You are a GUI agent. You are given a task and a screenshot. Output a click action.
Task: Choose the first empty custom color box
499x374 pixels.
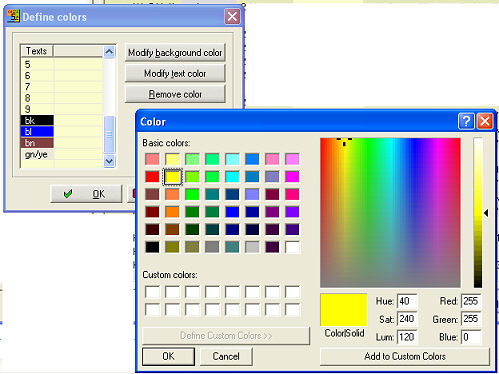click(x=152, y=292)
